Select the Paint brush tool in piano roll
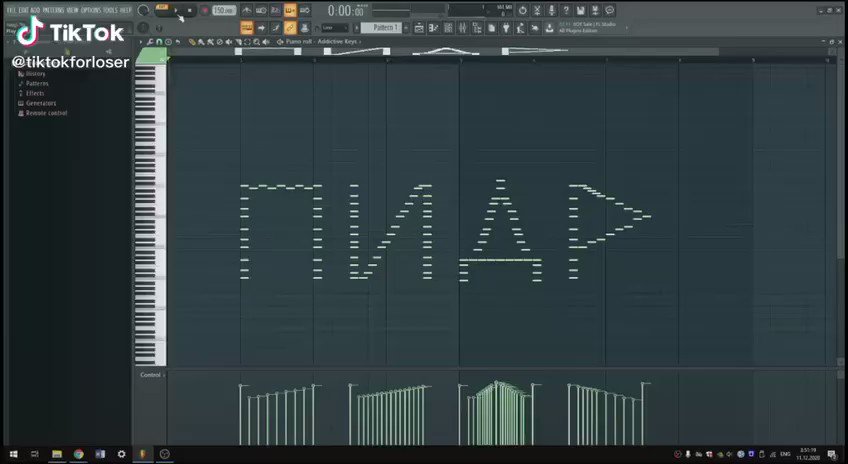Viewport: 848px width, 464px height. click(201, 42)
